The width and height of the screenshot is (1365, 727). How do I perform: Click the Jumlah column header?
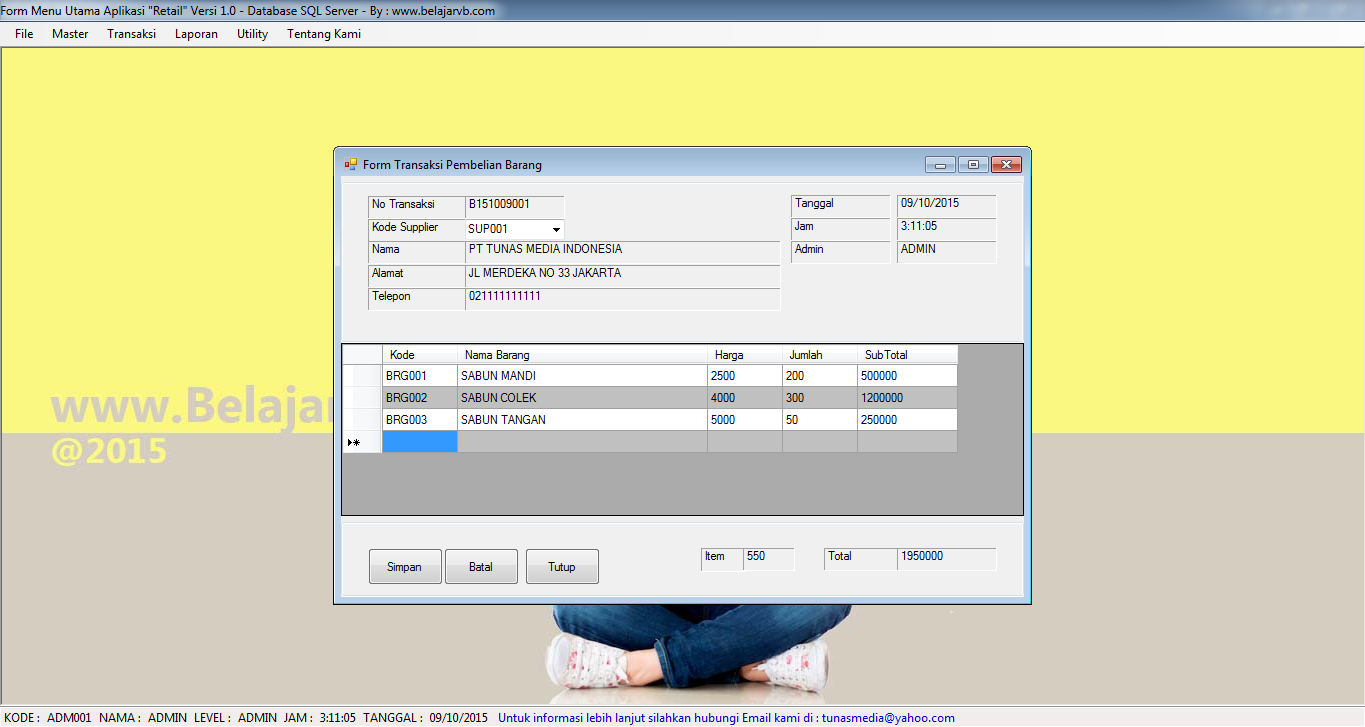click(820, 355)
